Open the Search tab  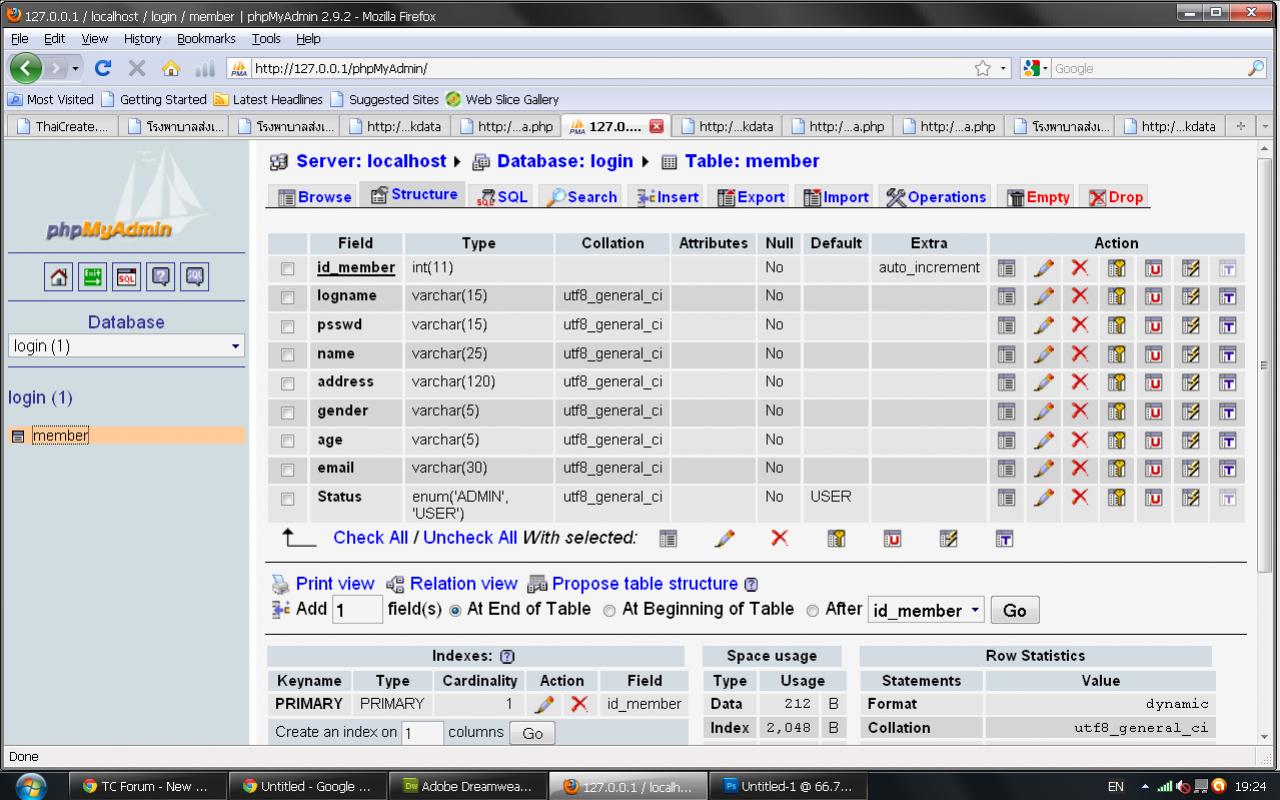pos(581,197)
